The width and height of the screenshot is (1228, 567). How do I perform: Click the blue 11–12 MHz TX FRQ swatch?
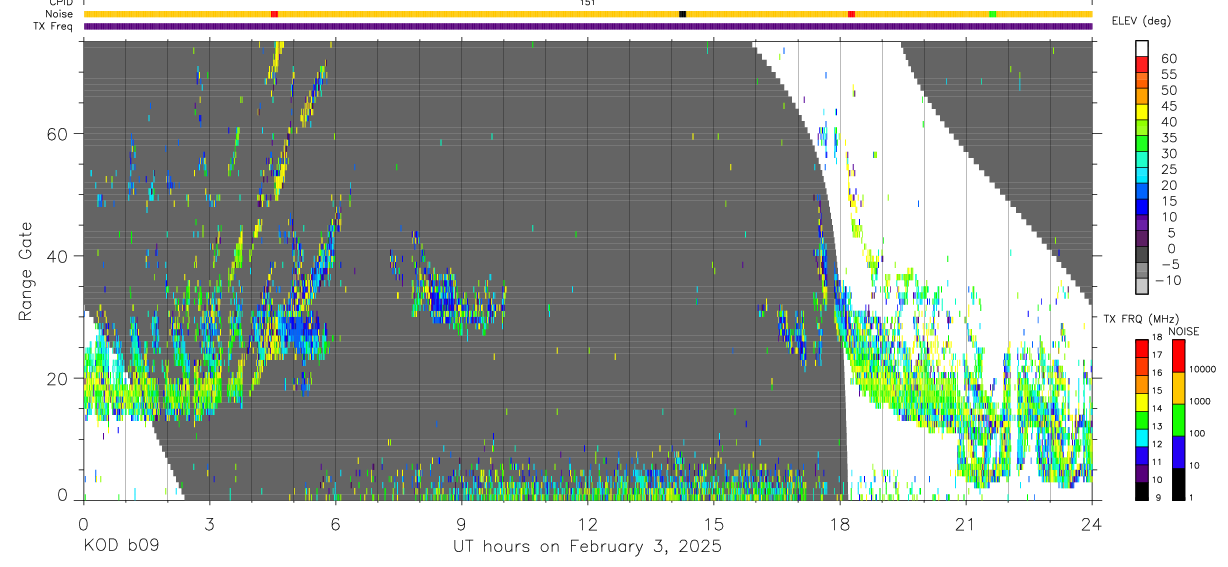pos(1142,455)
